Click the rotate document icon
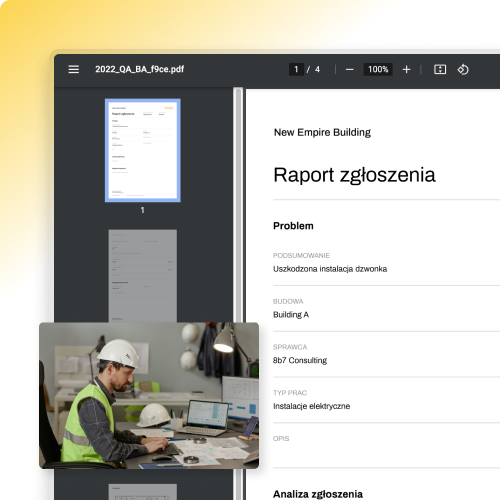Viewport: 500px width, 500px height. (463, 69)
